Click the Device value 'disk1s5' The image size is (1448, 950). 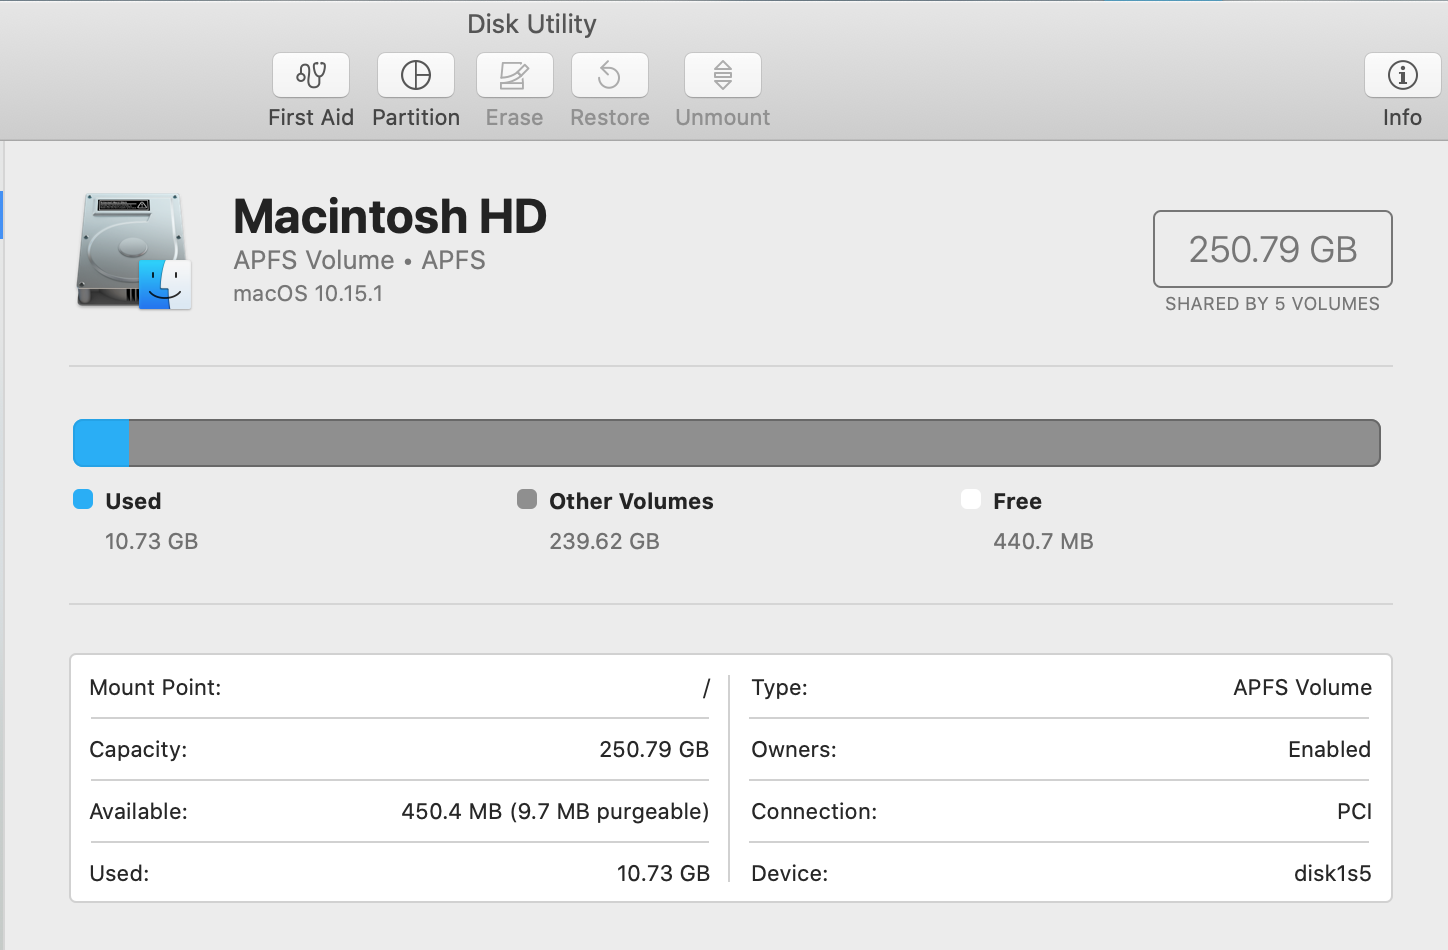[1332, 874]
